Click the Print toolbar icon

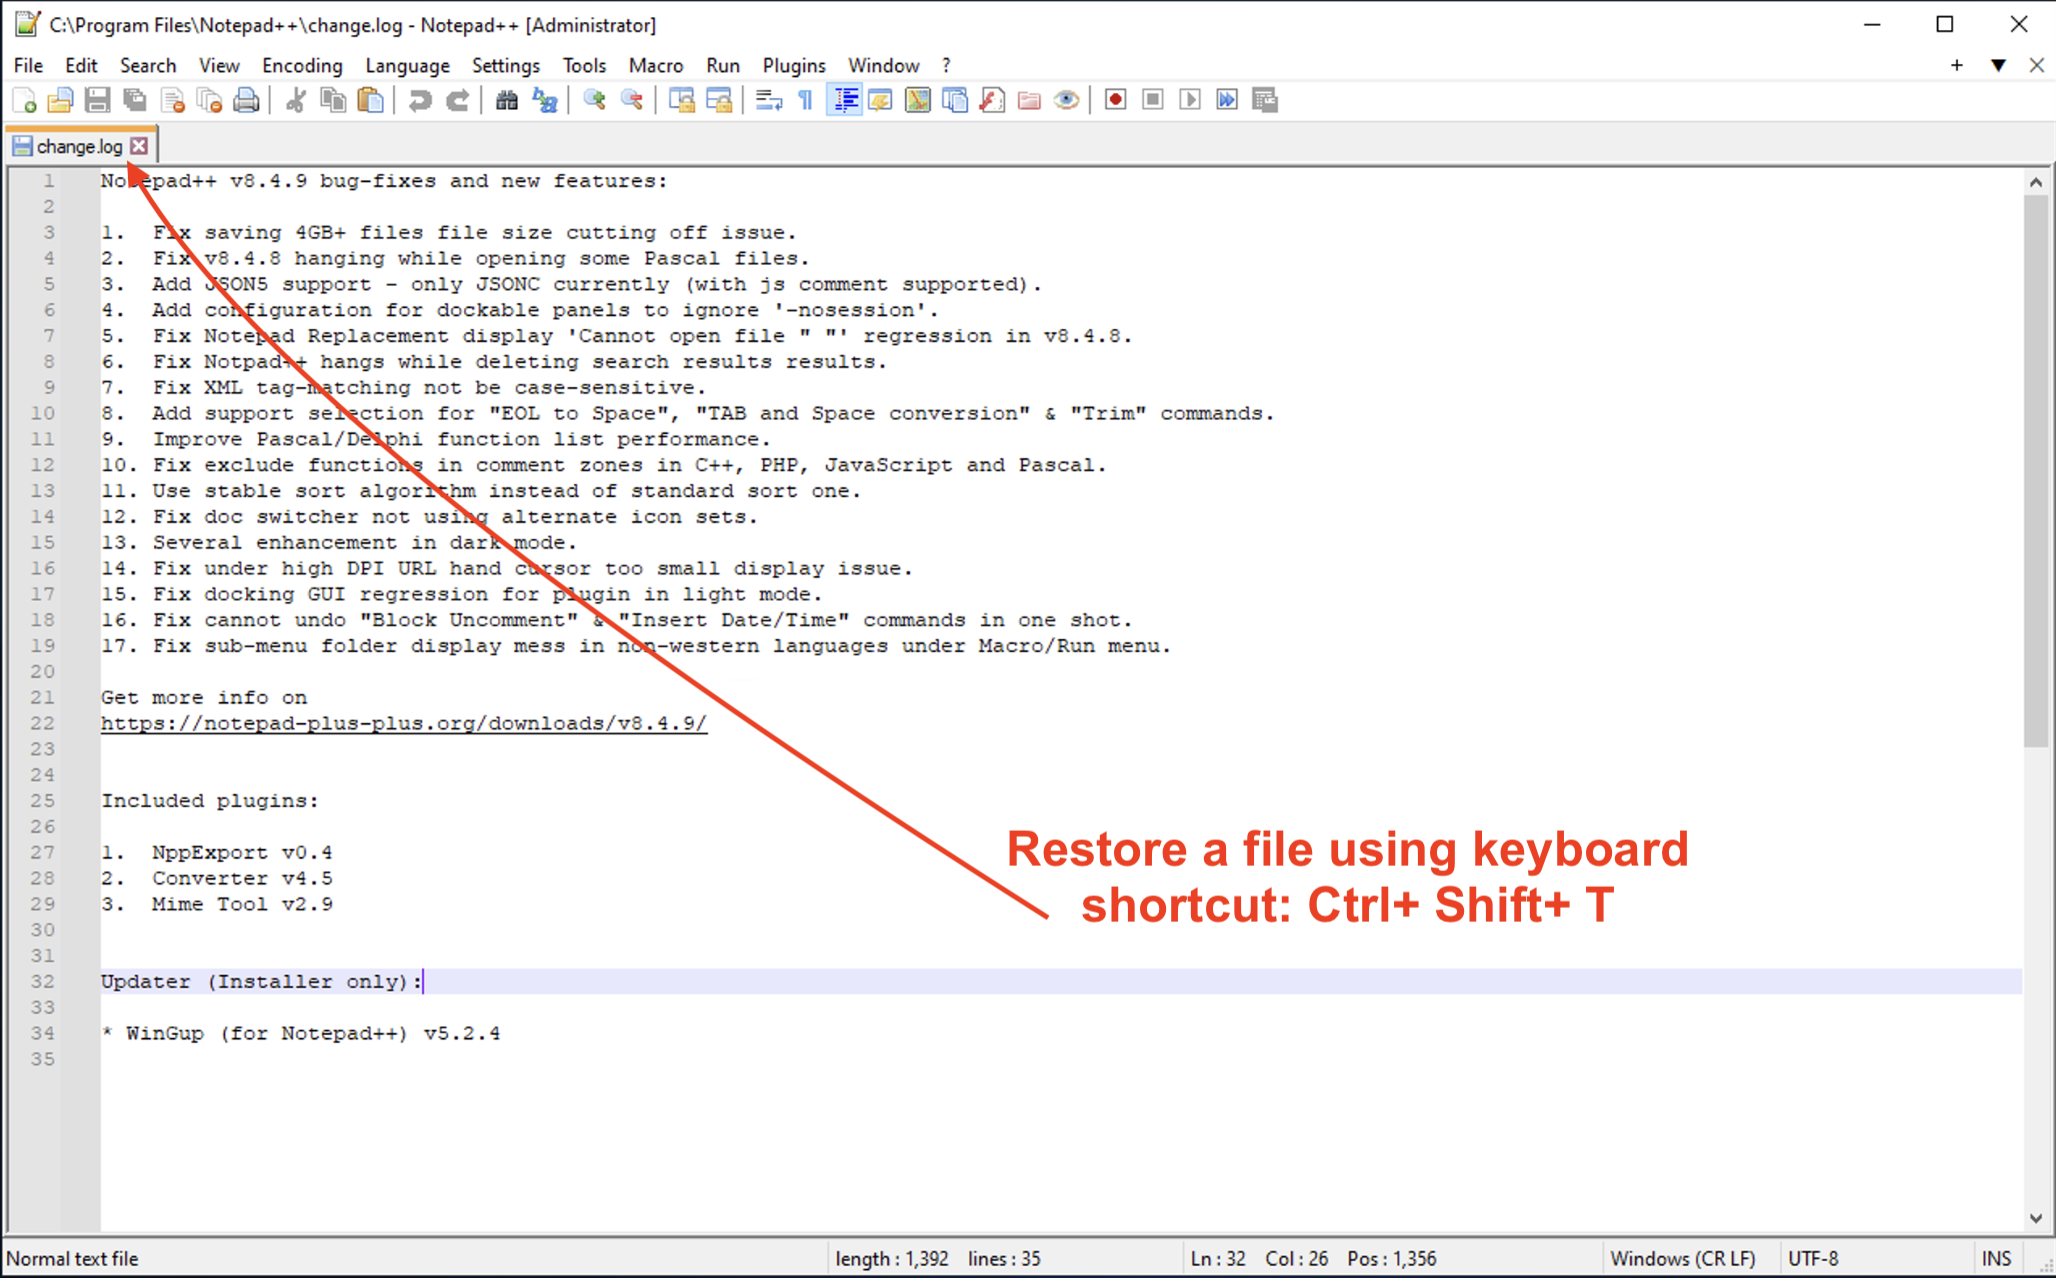tap(246, 100)
